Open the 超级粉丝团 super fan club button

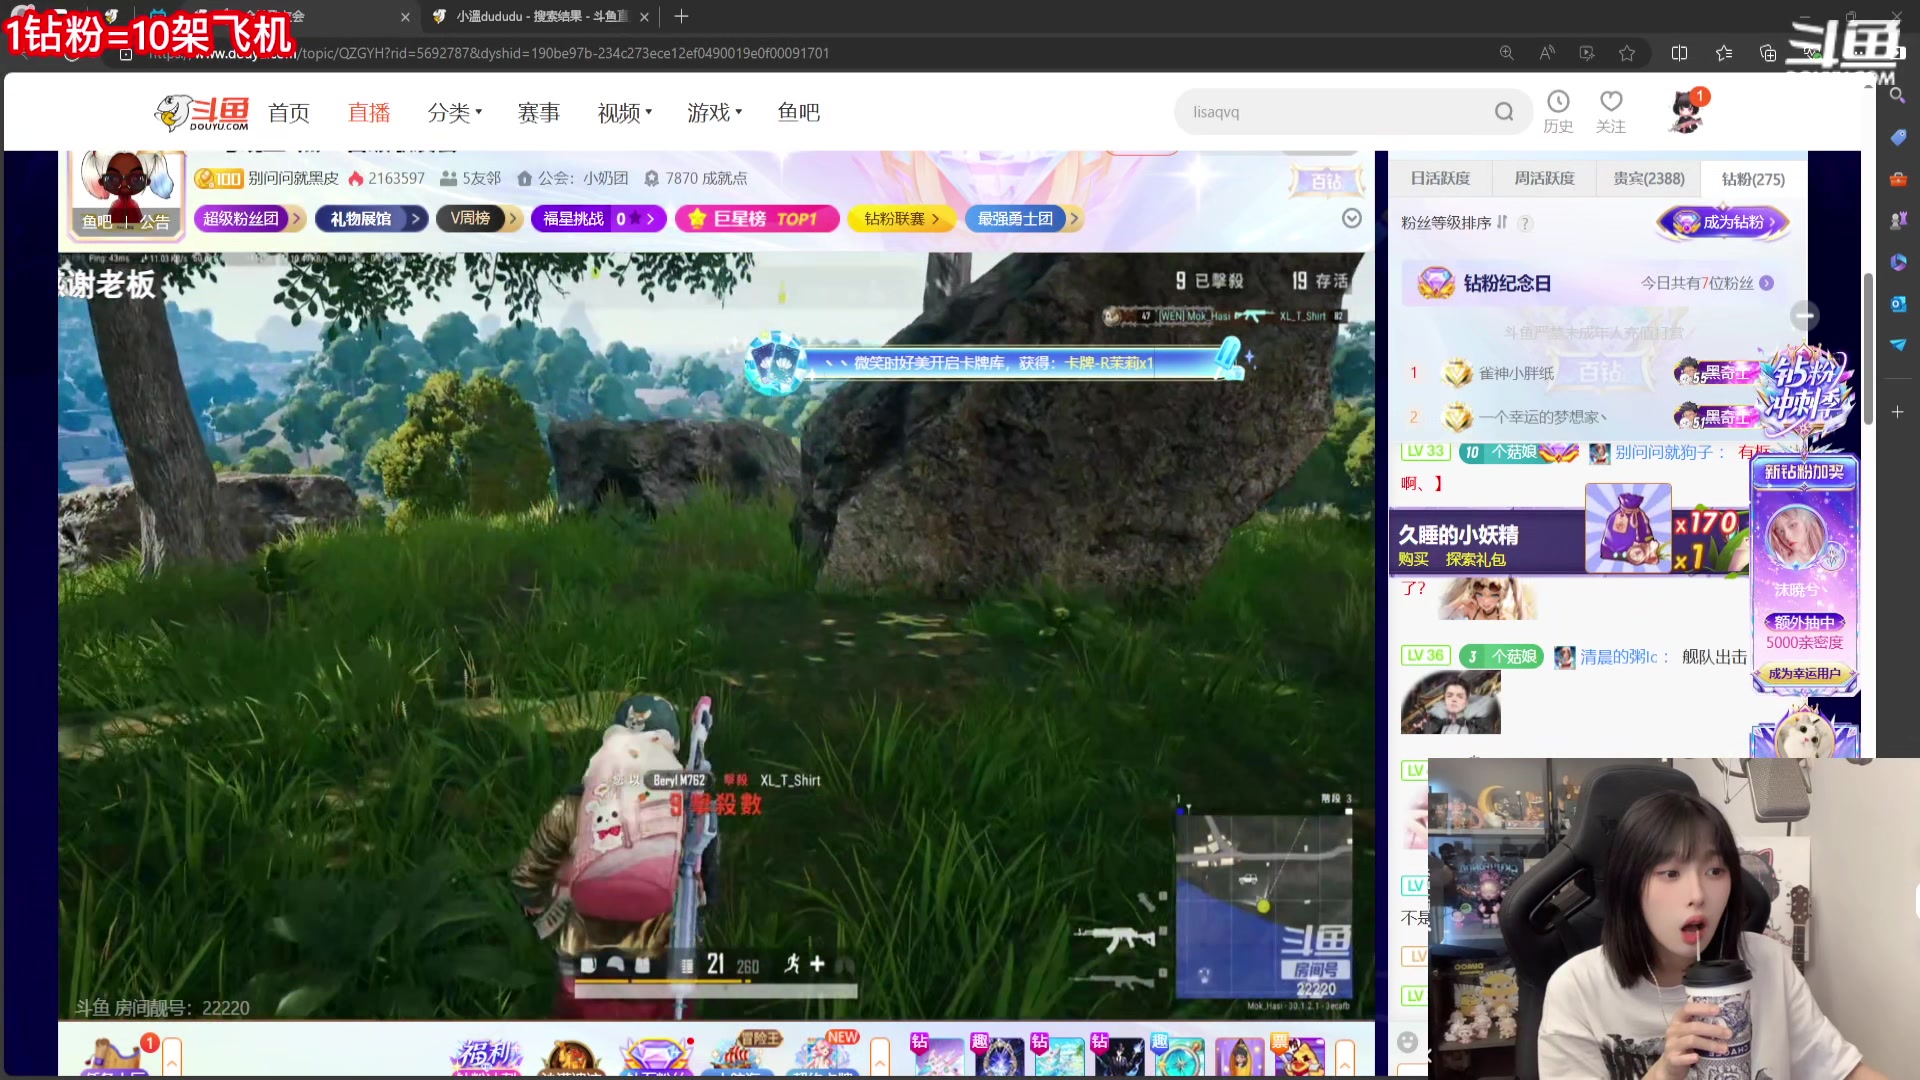250,218
